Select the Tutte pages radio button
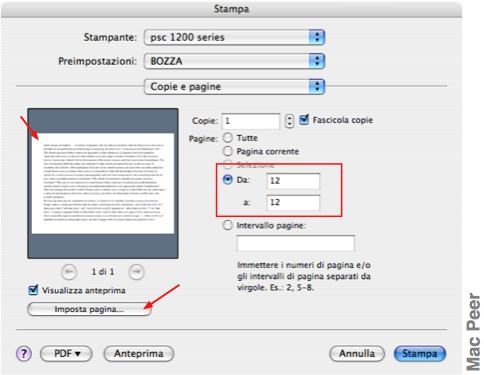 228,138
